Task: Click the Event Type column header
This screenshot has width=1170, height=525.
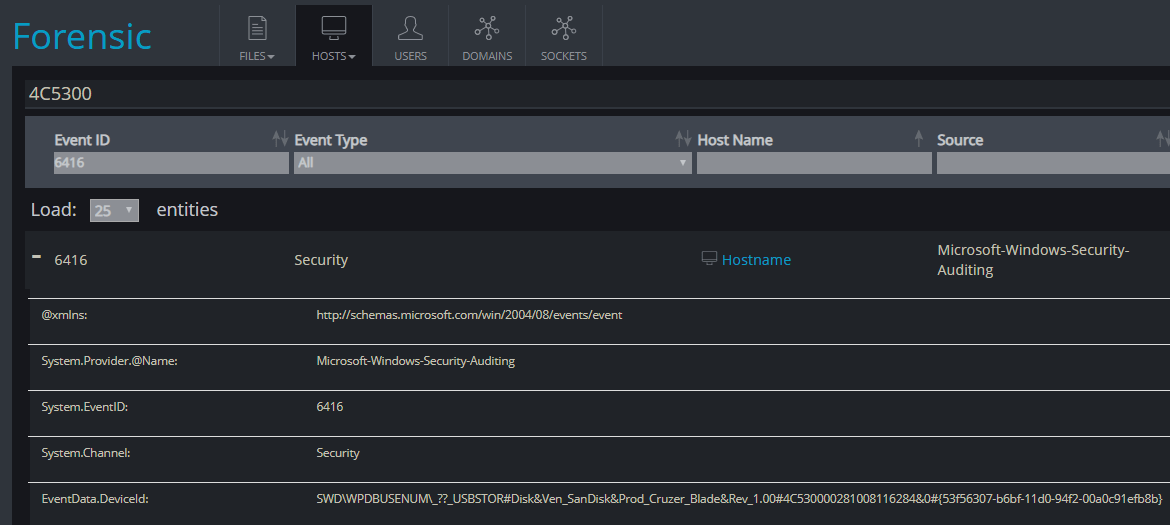Action: pyautogui.click(x=331, y=140)
